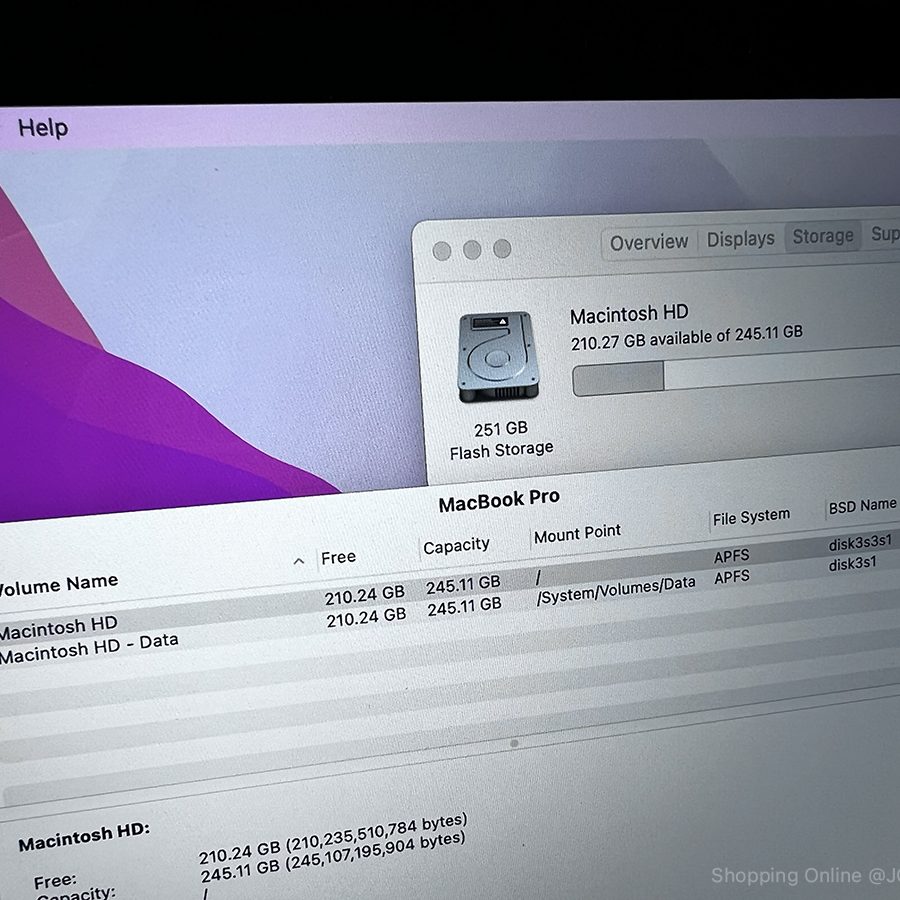Sort by the File System column header
900x900 pixels.
[751, 517]
